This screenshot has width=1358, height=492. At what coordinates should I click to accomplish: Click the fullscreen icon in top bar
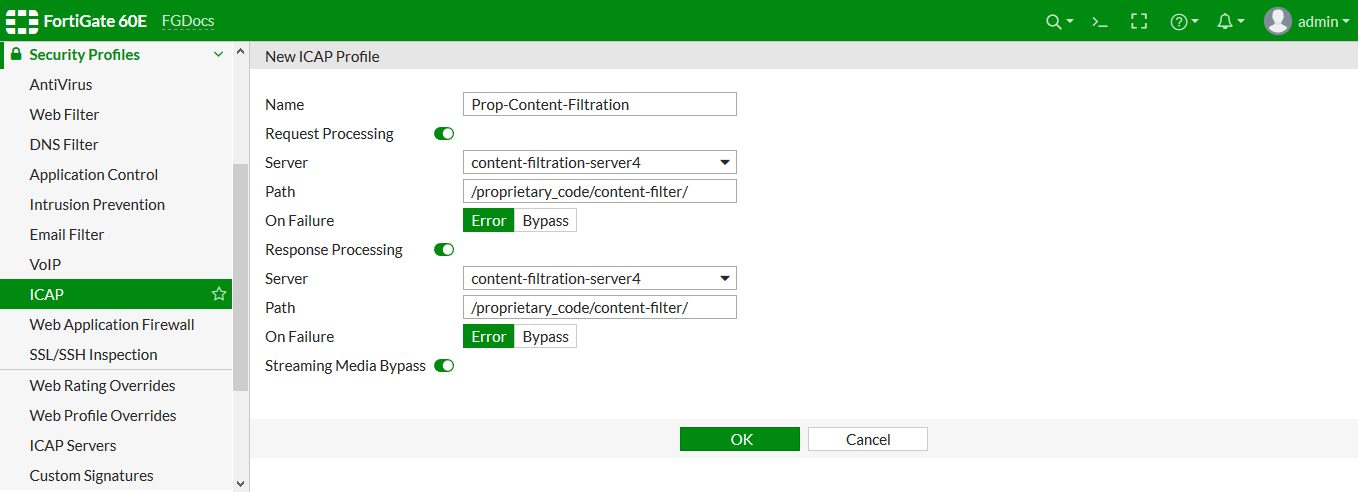(1139, 21)
